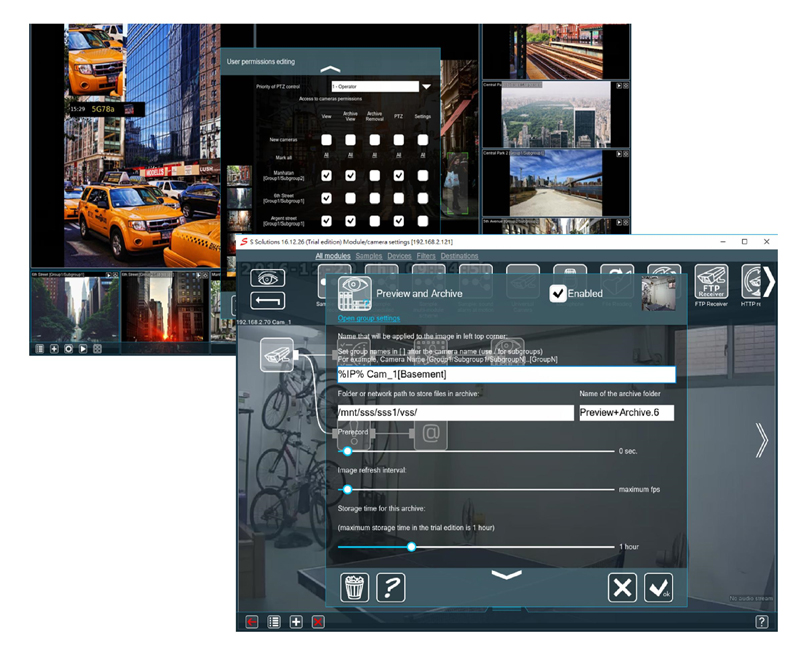Toggle the Enabled checkbox for Preview and Archive
Viewport: 800px width, 650px height.
(x=558, y=293)
